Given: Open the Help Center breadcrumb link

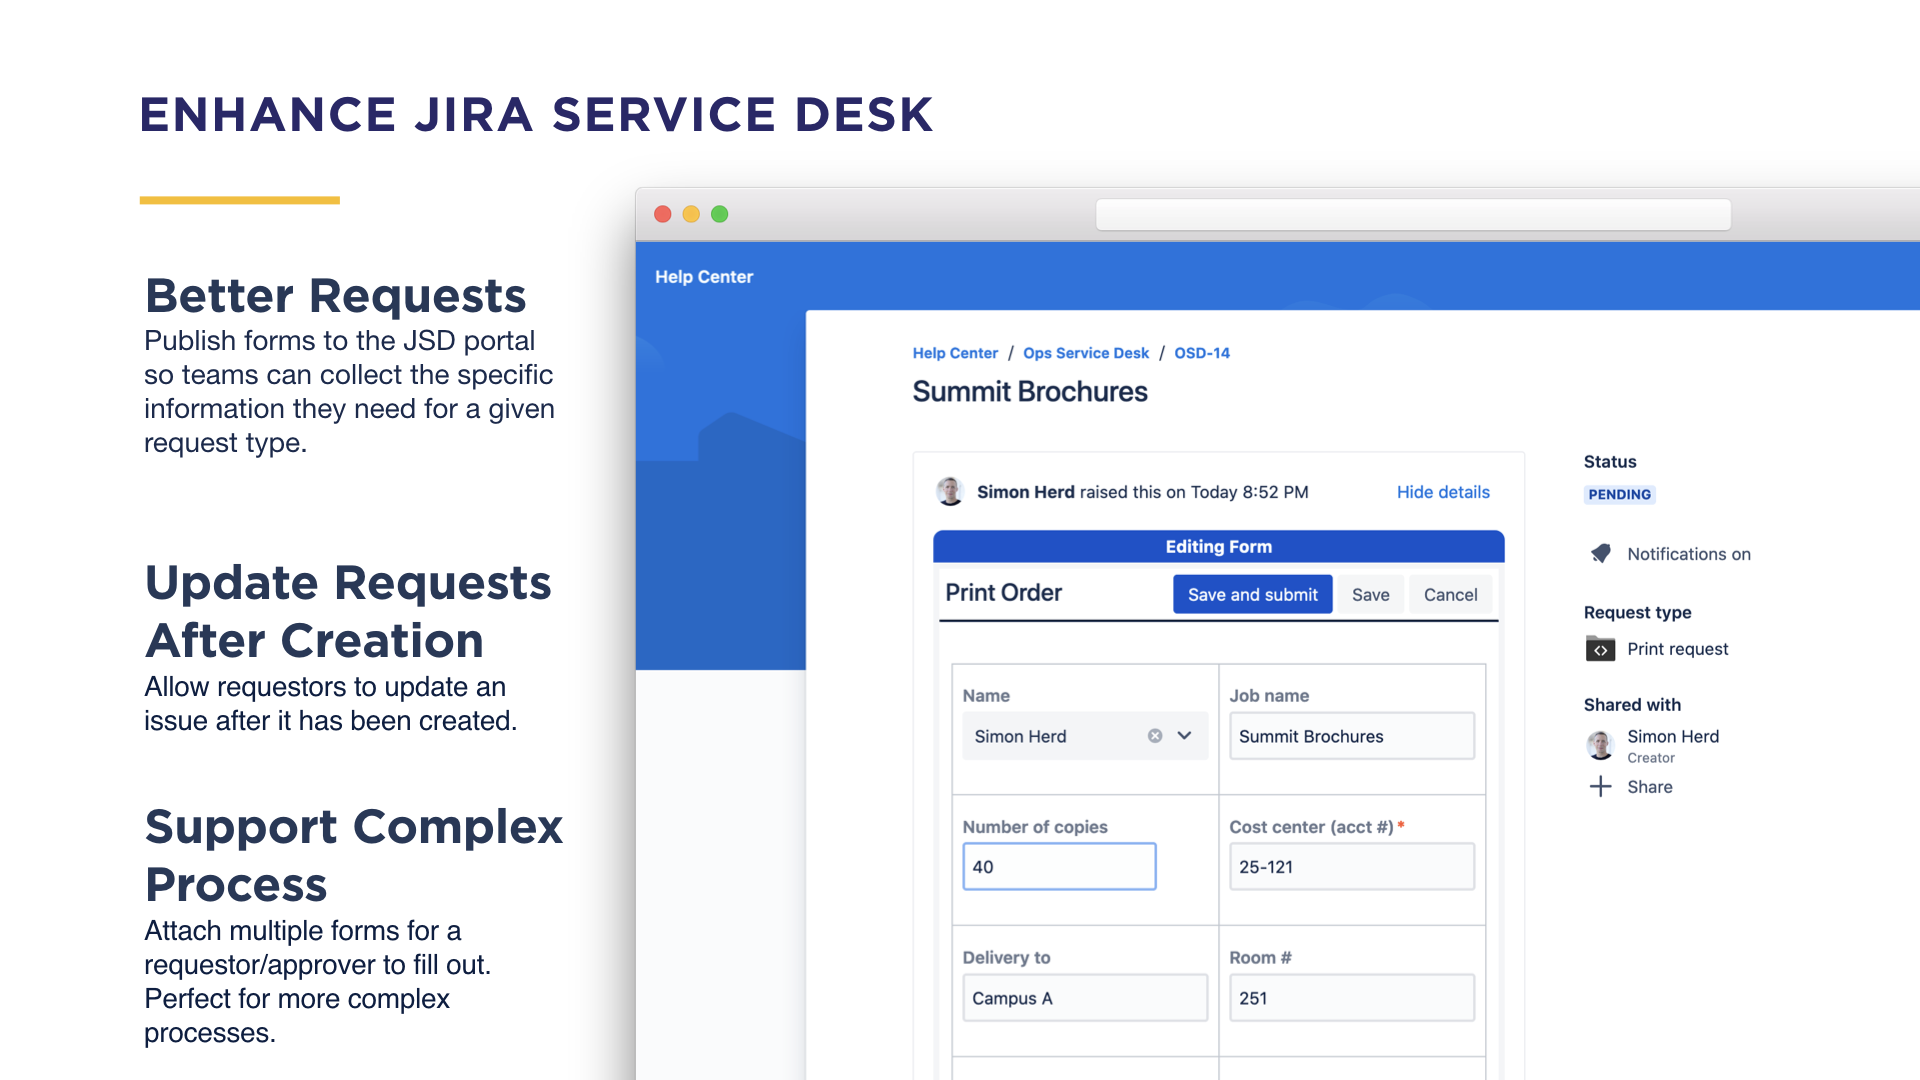Looking at the screenshot, I should (x=954, y=353).
